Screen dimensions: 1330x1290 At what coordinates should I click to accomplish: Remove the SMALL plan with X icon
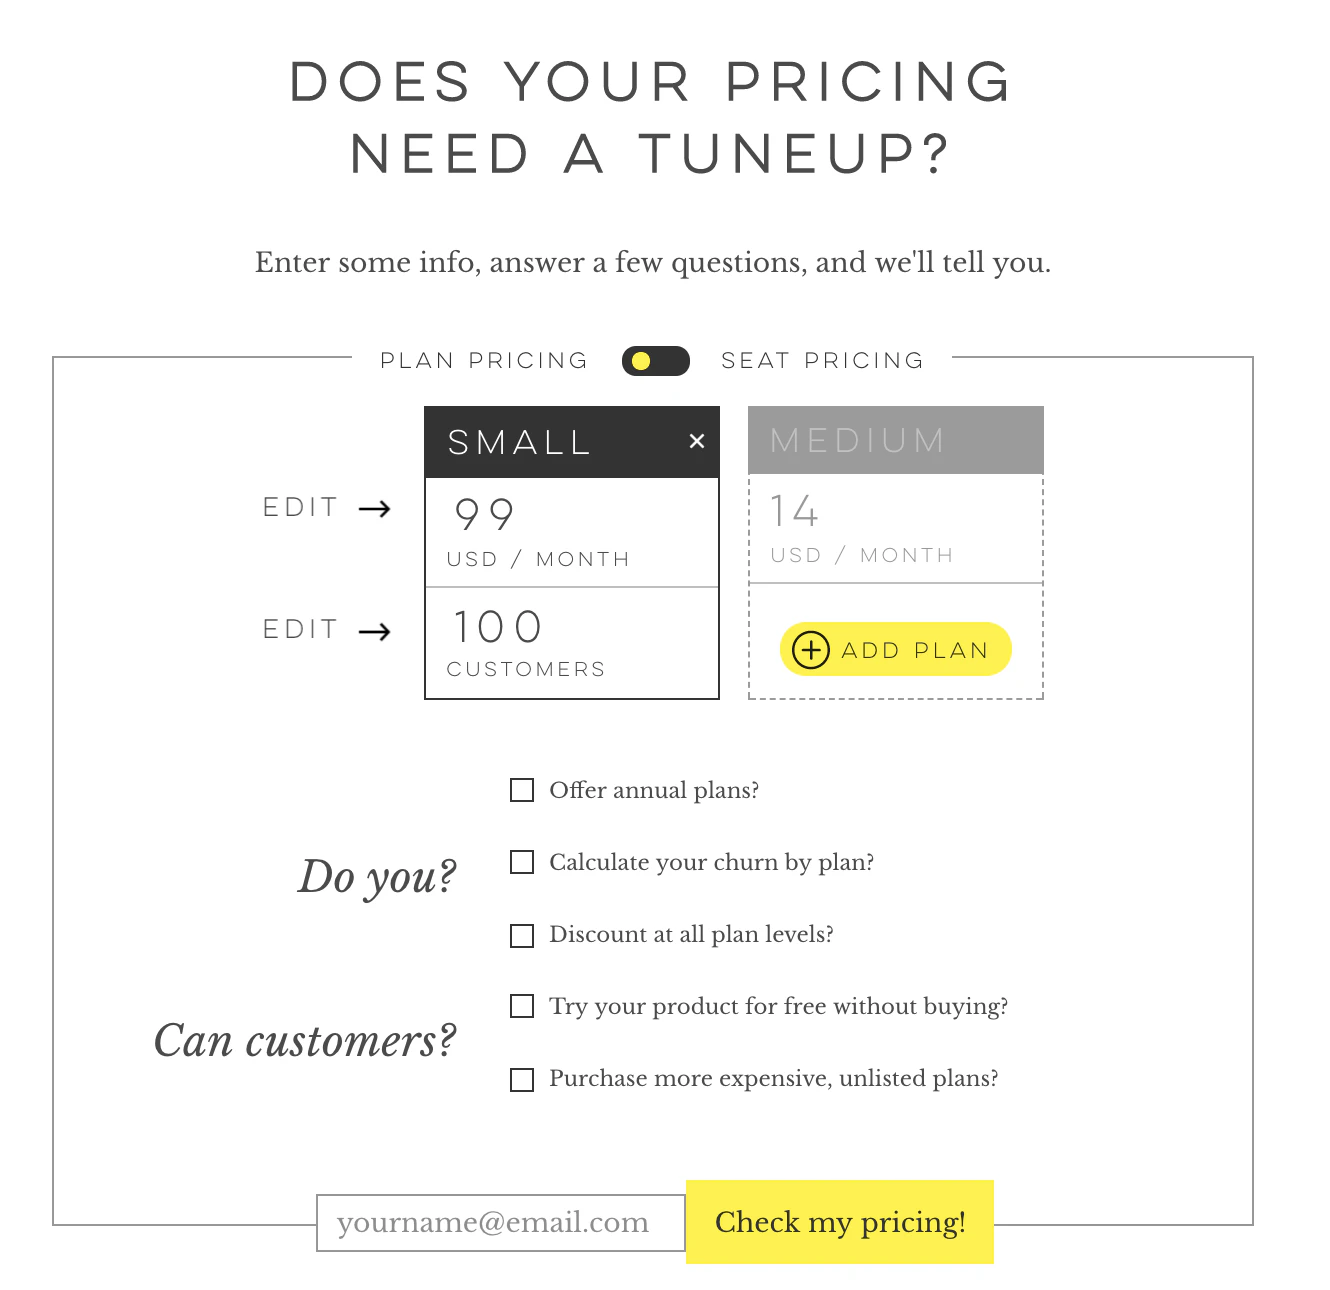pyautogui.click(x=697, y=441)
